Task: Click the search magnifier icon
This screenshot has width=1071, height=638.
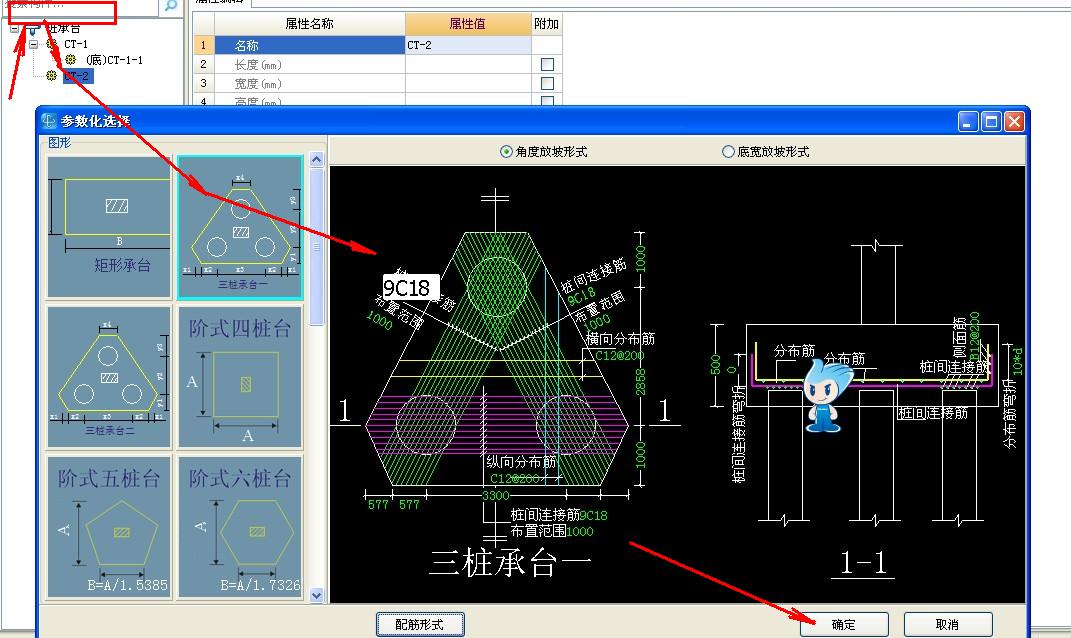Action: tap(170, 5)
